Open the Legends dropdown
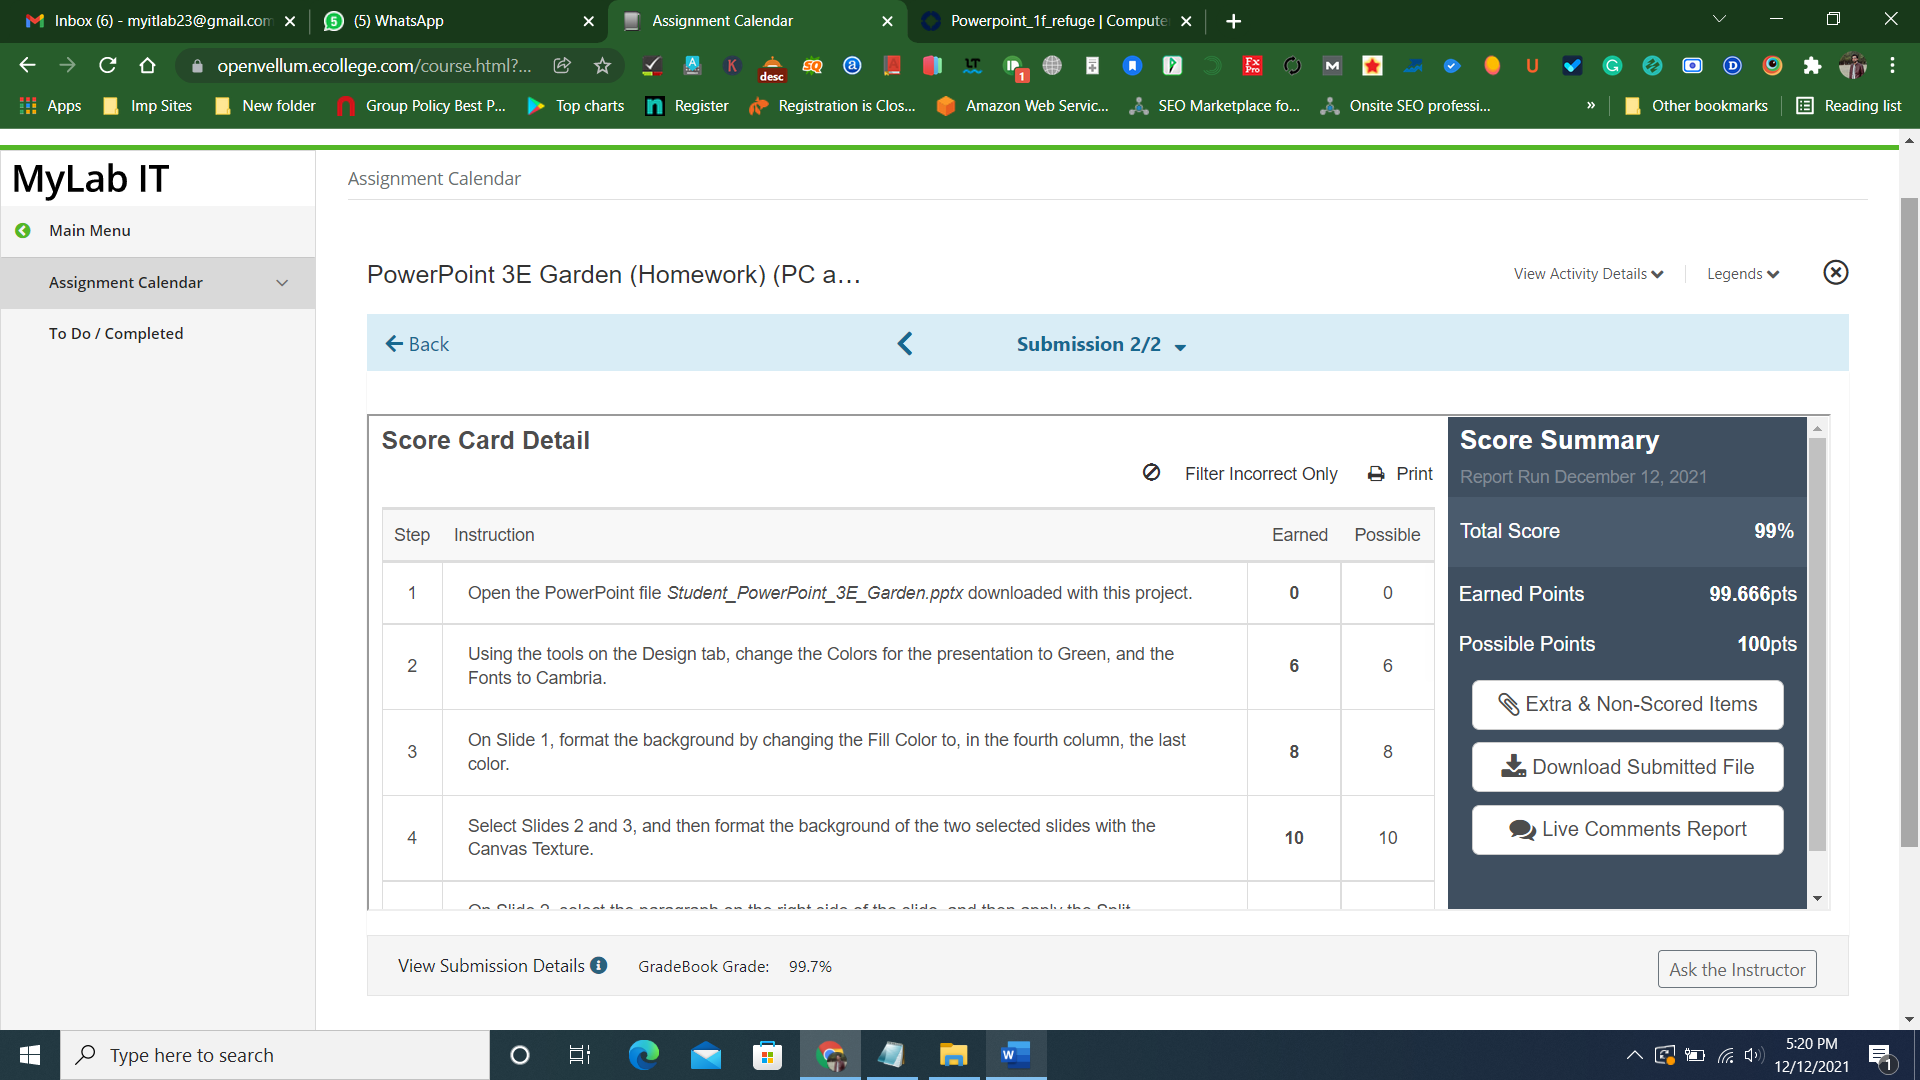 coord(1743,274)
